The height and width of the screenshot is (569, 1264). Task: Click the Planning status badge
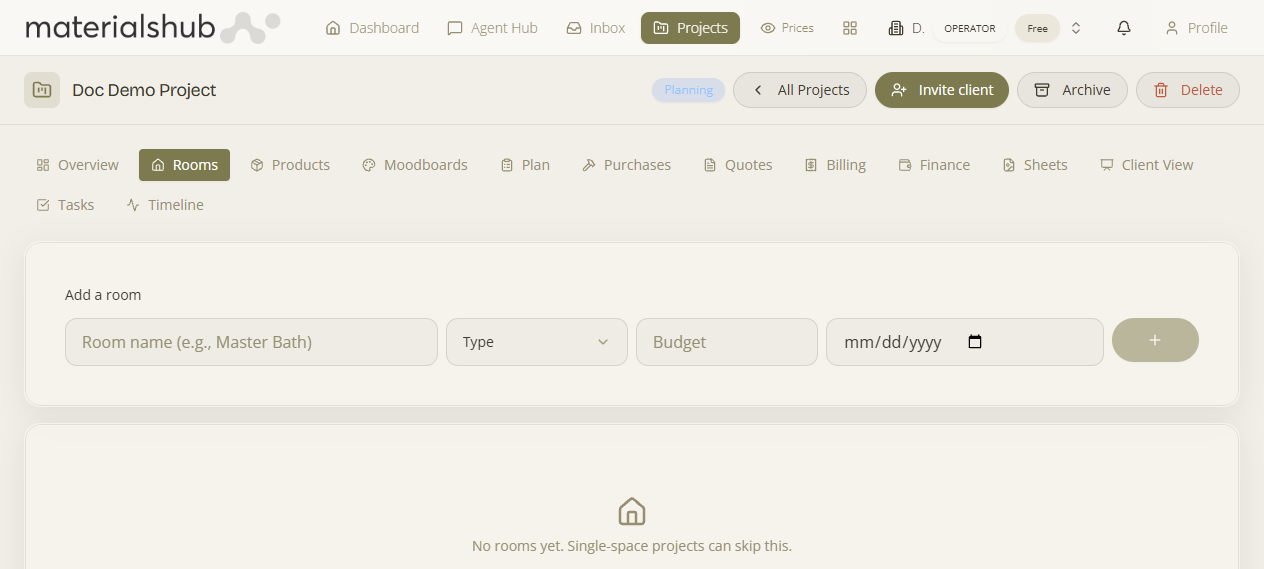click(688, 90)
